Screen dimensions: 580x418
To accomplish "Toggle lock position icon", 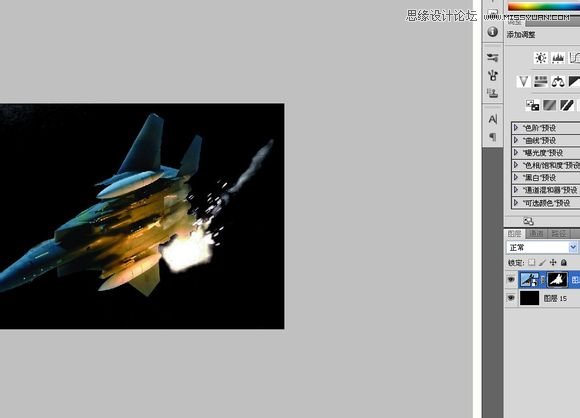I will (x=553, y=262).
